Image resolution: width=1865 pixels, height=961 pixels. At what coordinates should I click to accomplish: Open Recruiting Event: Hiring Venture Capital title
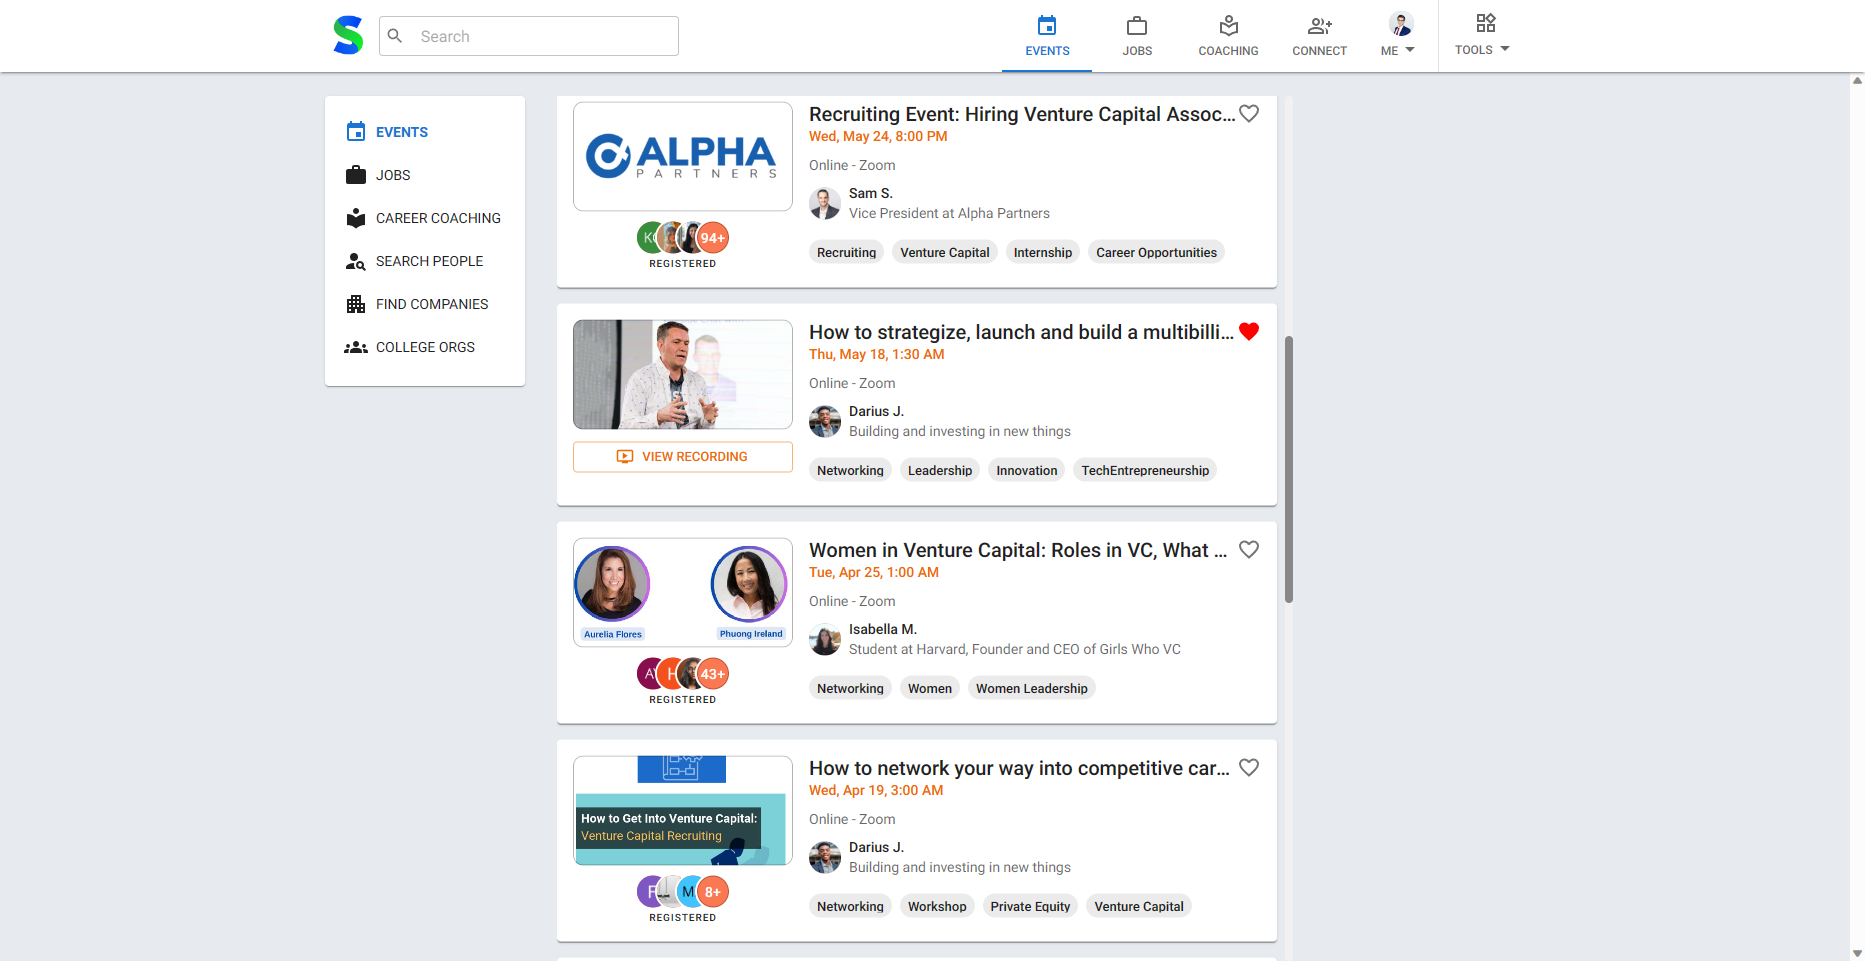(x=1022, y=114)
